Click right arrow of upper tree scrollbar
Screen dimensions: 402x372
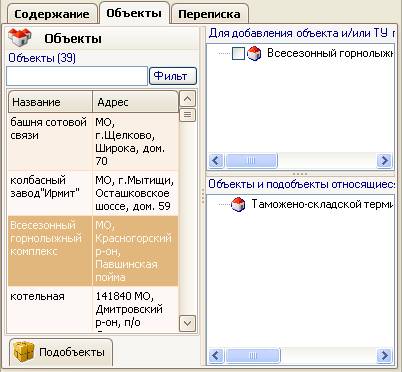click(x=384, y=161)
